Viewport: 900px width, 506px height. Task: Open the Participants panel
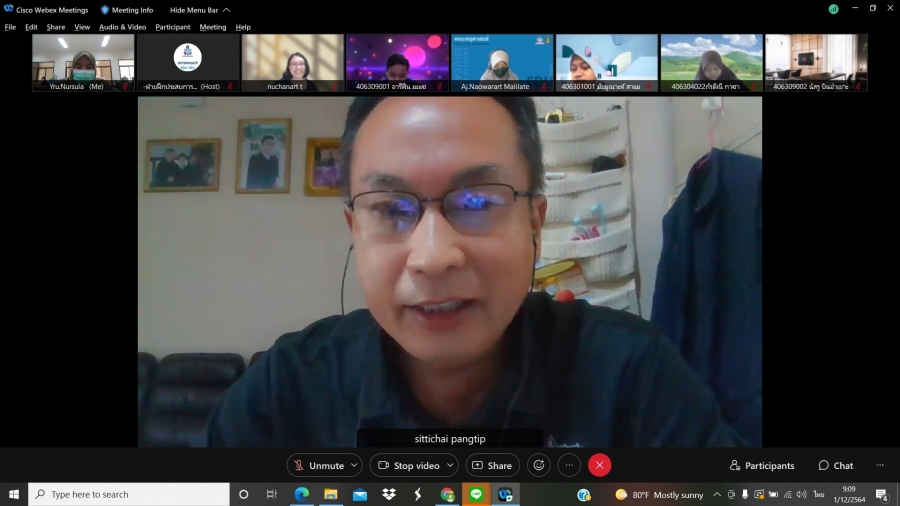(x=762, y=465)
